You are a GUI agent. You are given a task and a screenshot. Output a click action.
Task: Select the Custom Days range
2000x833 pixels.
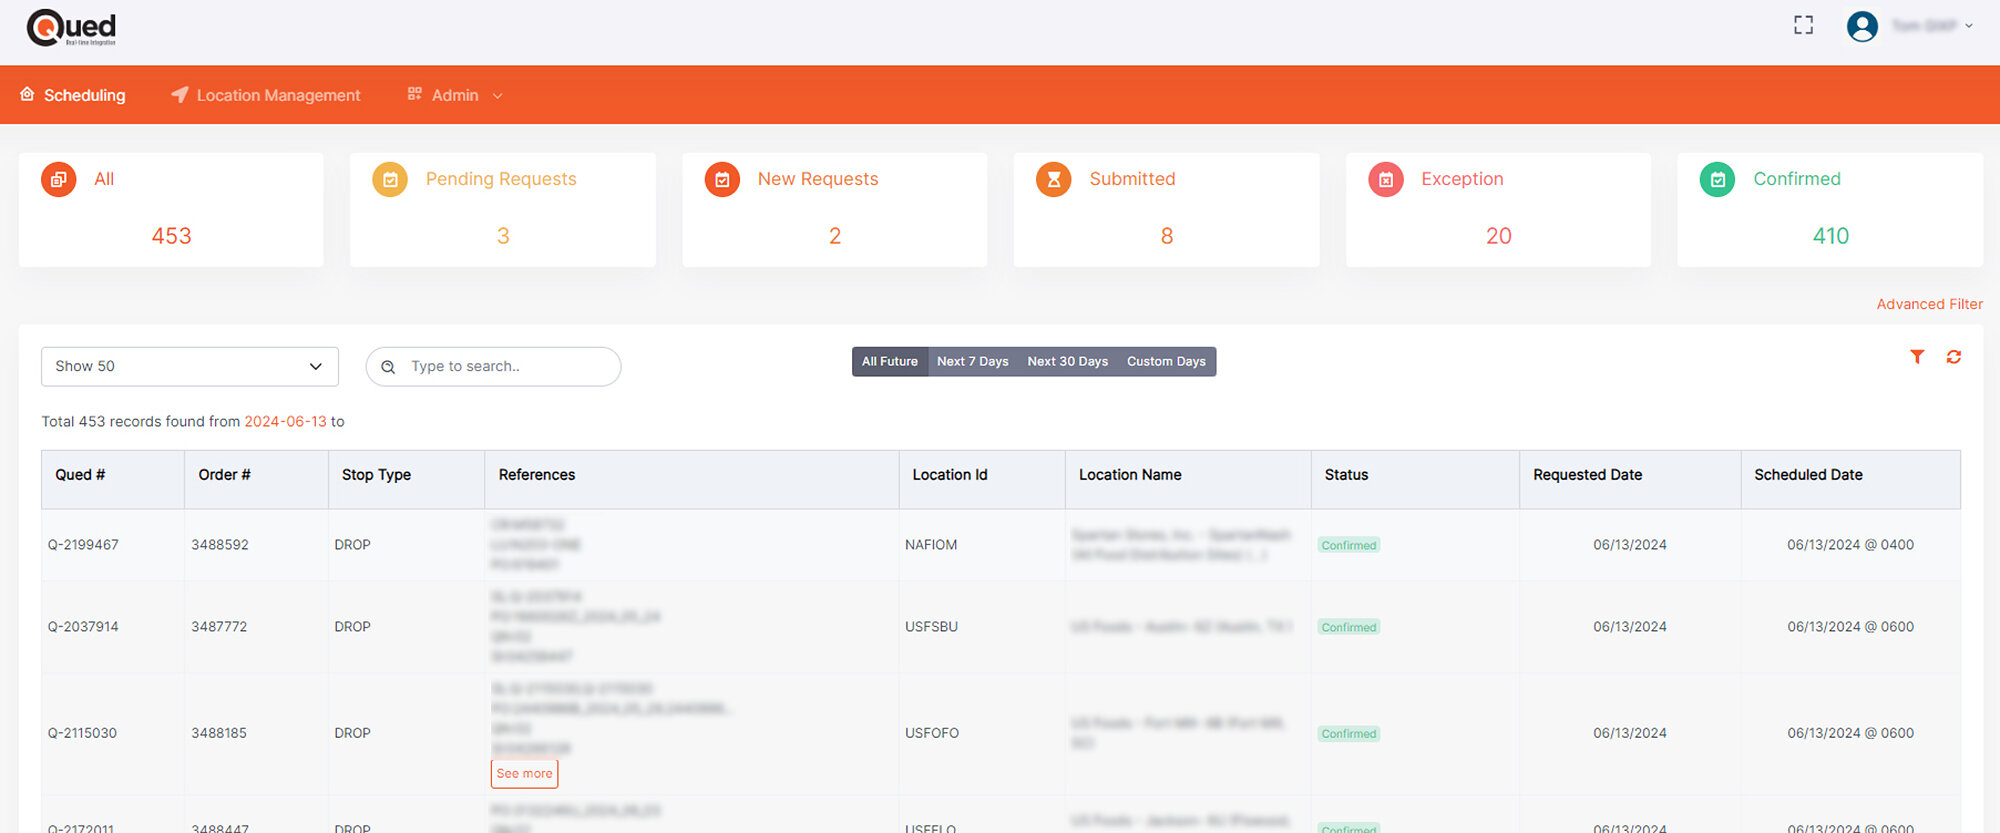point(1166,361)
